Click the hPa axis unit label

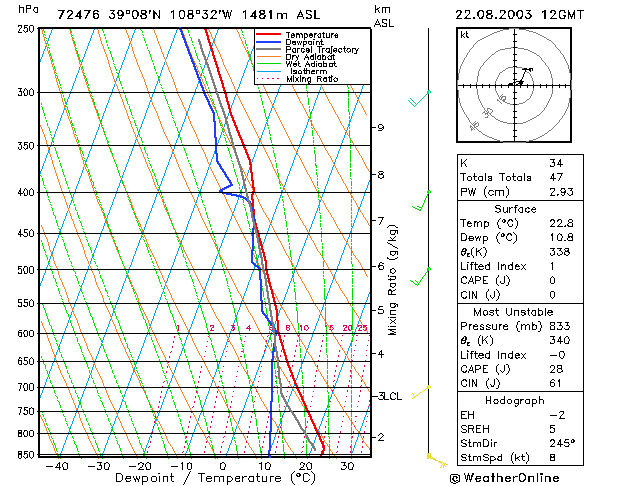coord(28,9)
